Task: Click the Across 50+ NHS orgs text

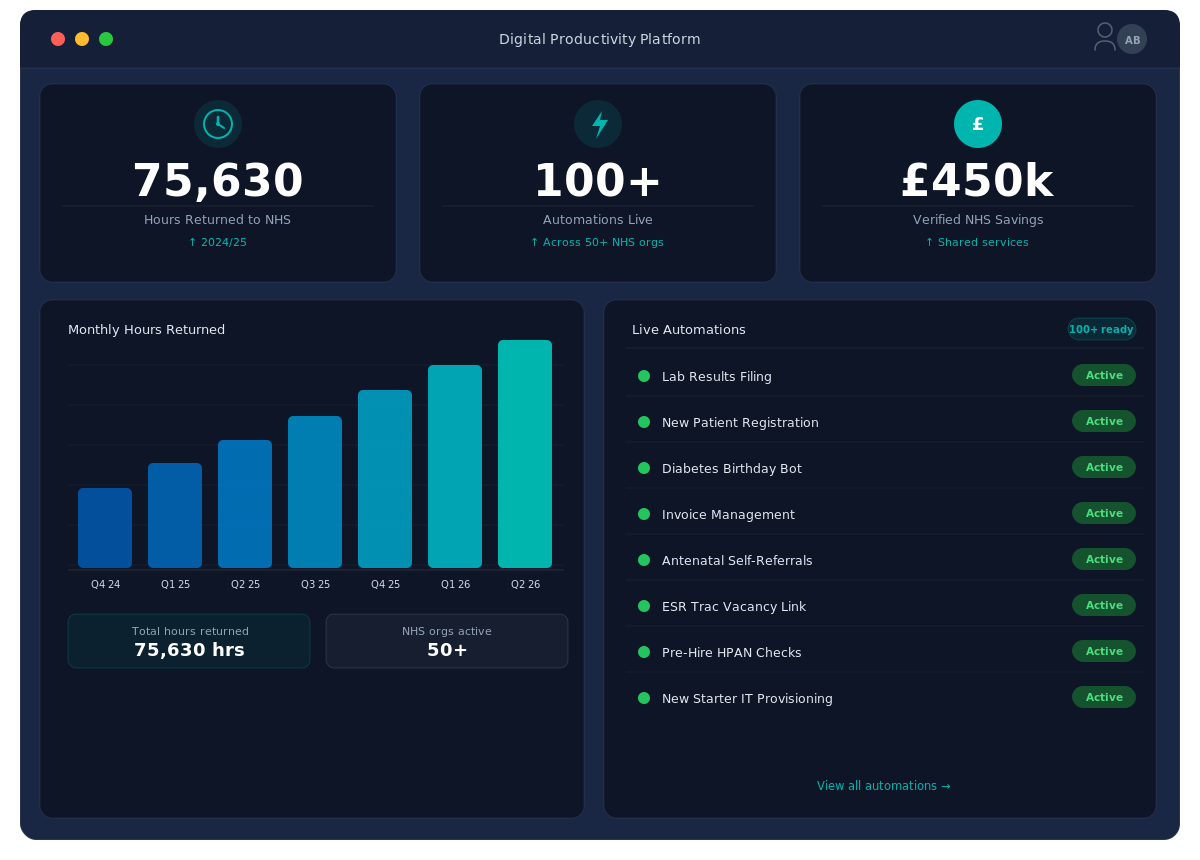Action: point(597,243)
